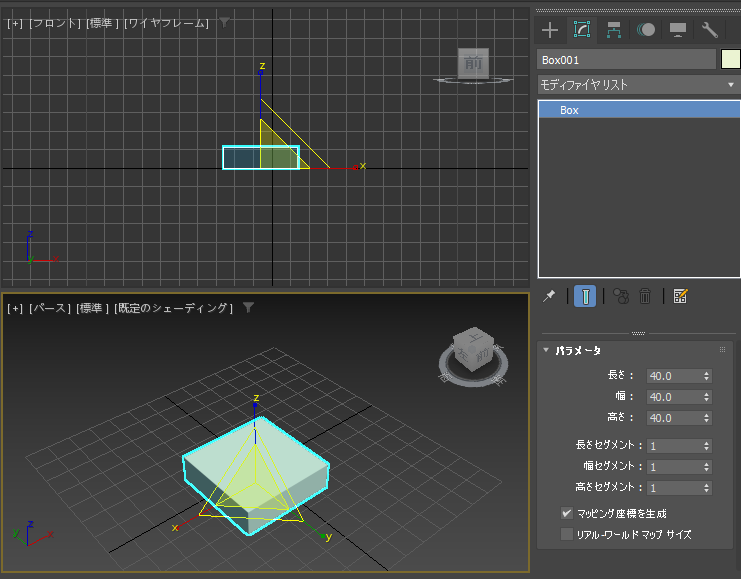This screenshot has height=579, width=741.
Task: Open the Hierarchy panel tab
Action: click(x=614, y=30)
